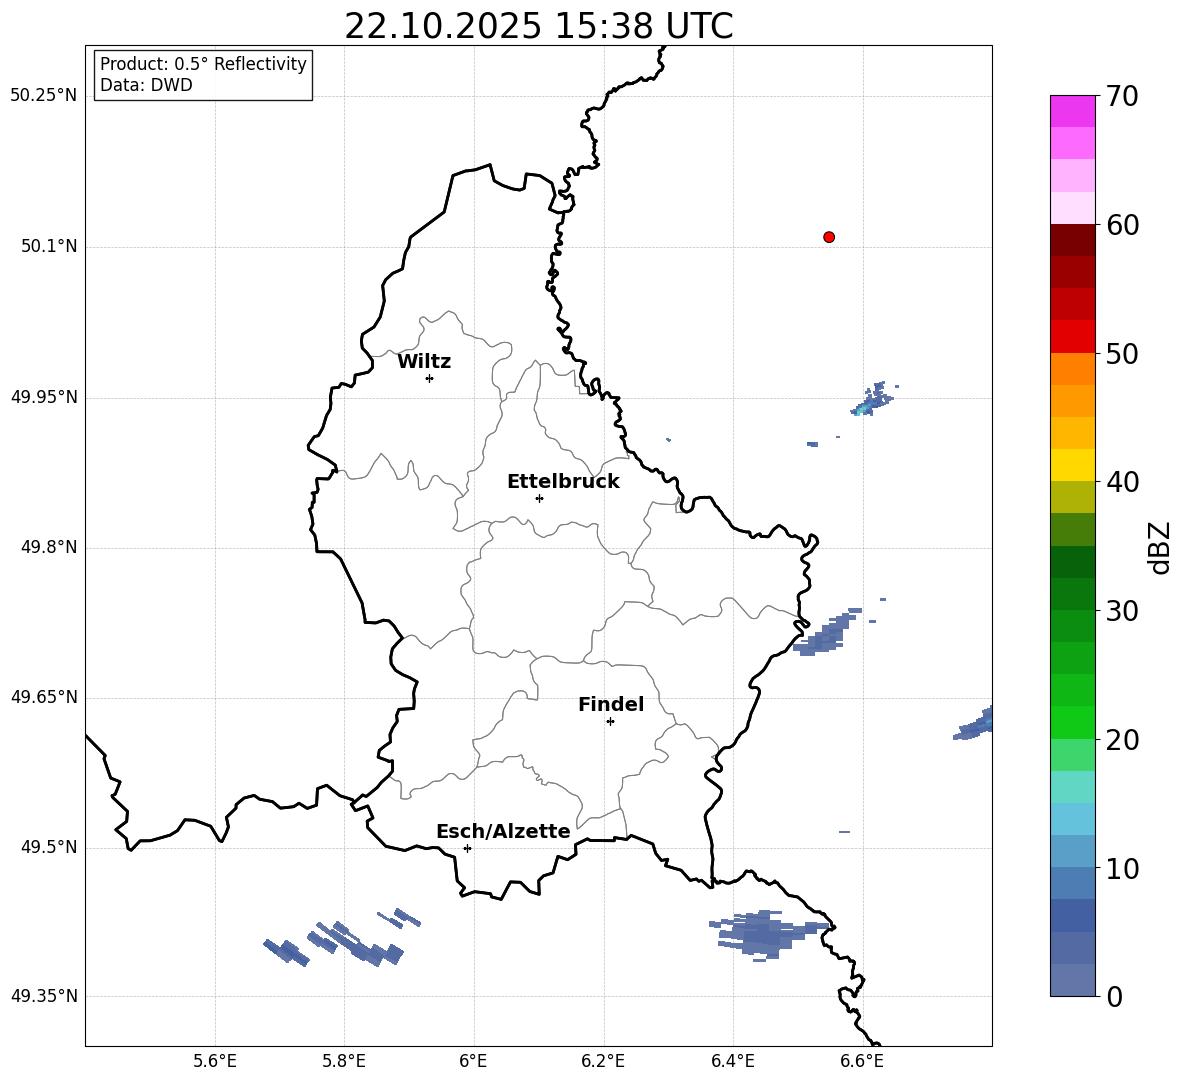Click the title 22.10.2025 15:38 UTC
1184x1081 pixels.
pyautogui.click(x=539, y=26)
